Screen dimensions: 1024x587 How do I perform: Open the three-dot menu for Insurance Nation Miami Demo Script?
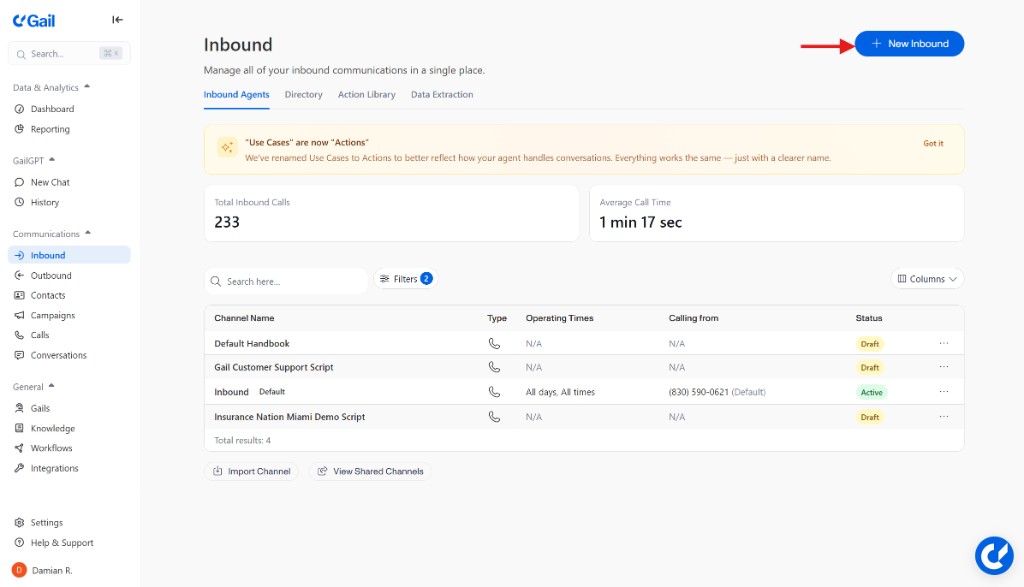coord(941,417)
